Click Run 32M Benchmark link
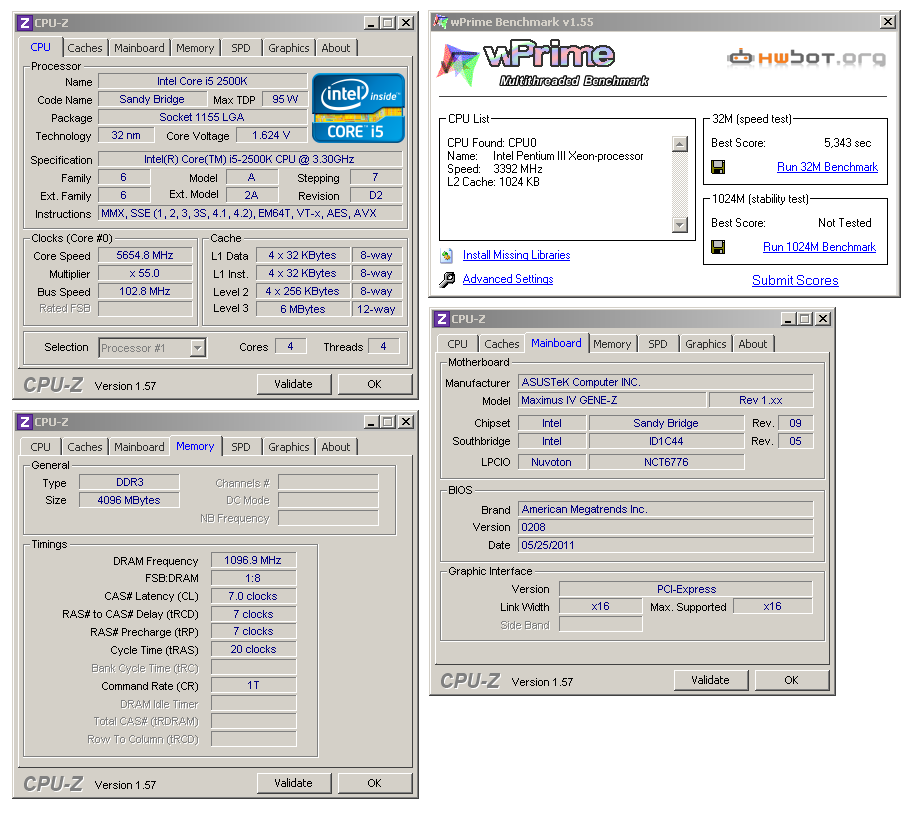Screen dimensions: 915x815 pyautogui.click(x=827, y=167)
